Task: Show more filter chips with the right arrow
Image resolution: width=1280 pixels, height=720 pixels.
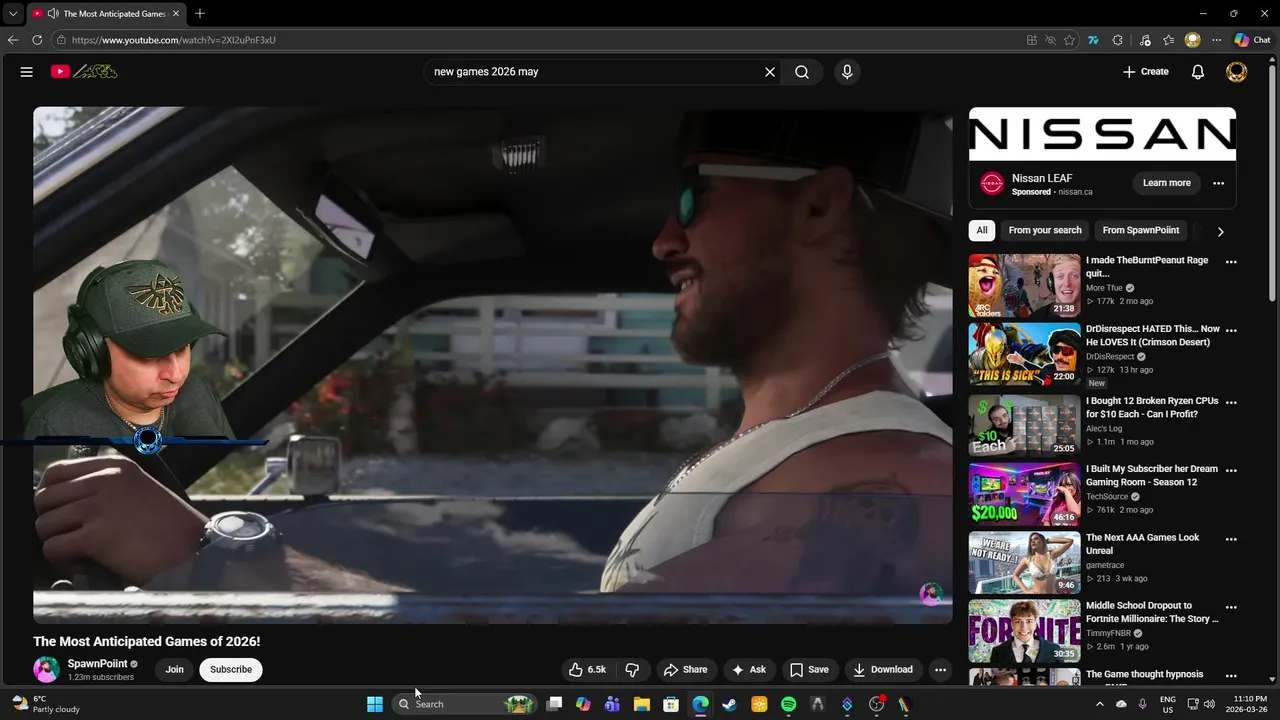Action: click(1220, 231)
